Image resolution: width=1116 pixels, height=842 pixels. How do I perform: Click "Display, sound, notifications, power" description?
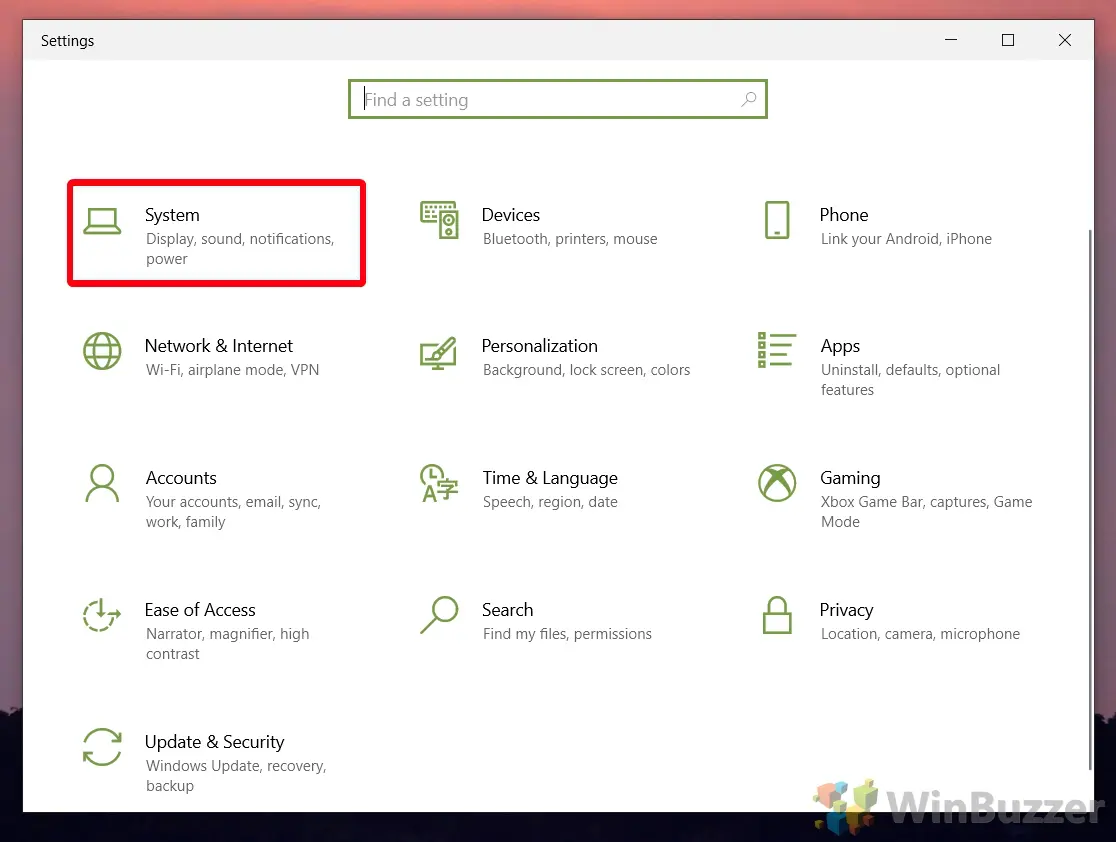click(x=240, y=249)
